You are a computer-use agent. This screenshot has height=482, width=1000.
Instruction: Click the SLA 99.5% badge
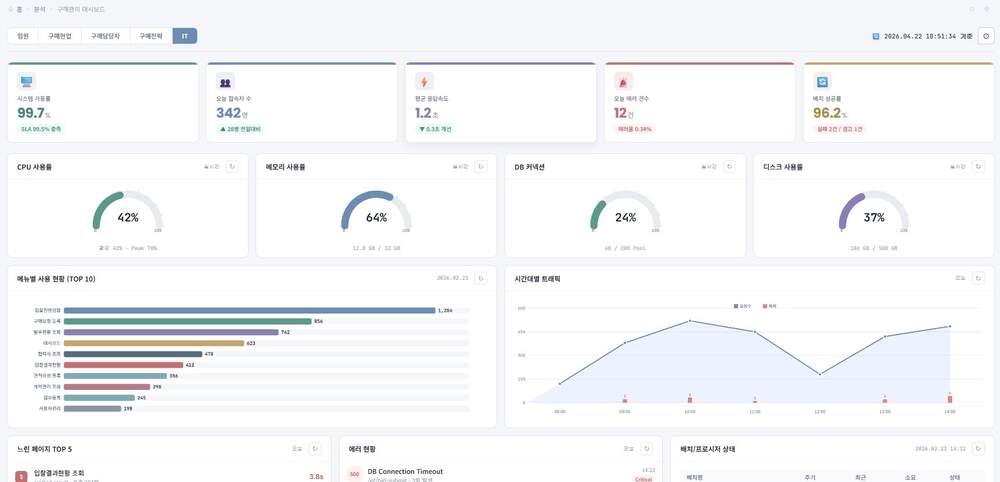point(42,129)
